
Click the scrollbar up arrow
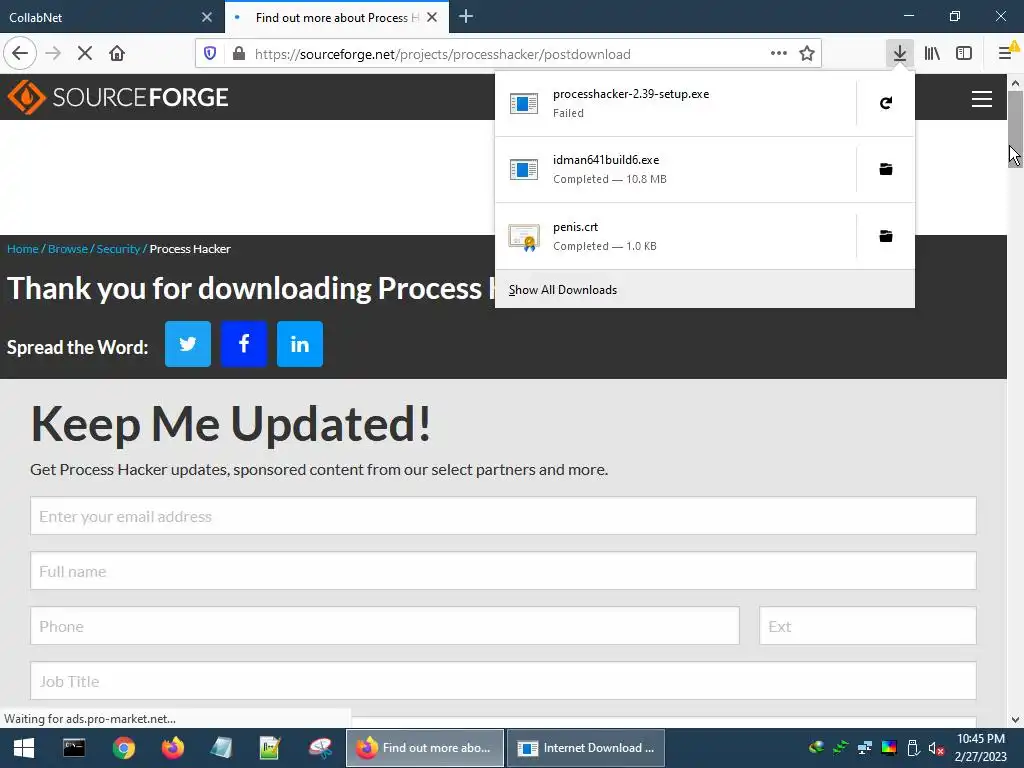point(1015,83)
